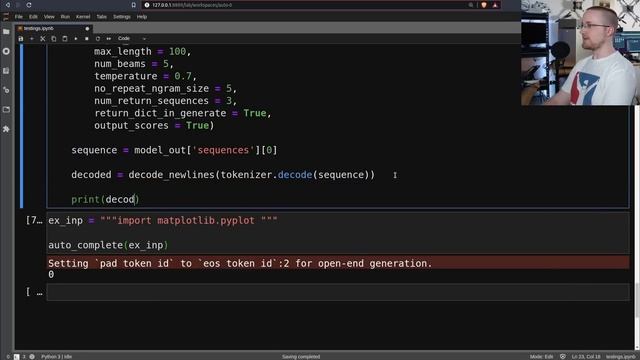Open the Code cell type dropdown
Screen dimensions: 640x360
(x=132, y=38)
